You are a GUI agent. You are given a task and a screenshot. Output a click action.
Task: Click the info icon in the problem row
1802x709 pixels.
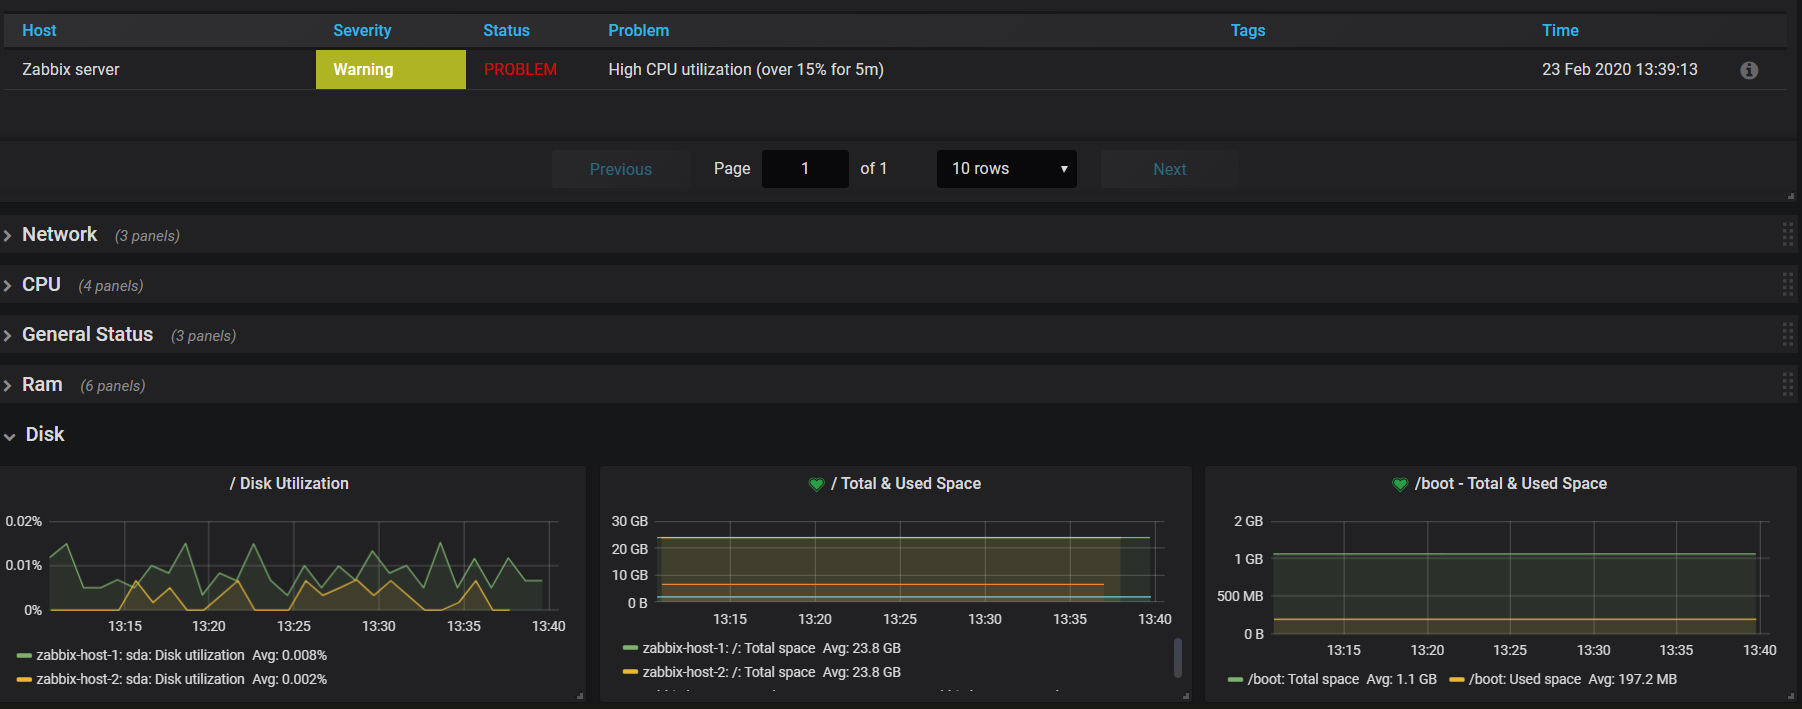click(1749, 70)
